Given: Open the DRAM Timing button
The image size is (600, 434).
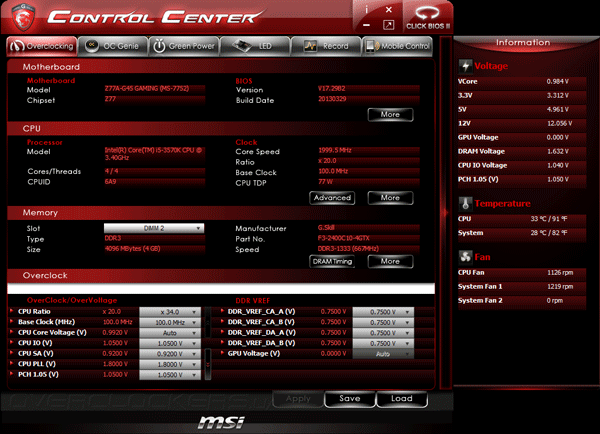Looking at the screenshot, I should pos(332,261).
